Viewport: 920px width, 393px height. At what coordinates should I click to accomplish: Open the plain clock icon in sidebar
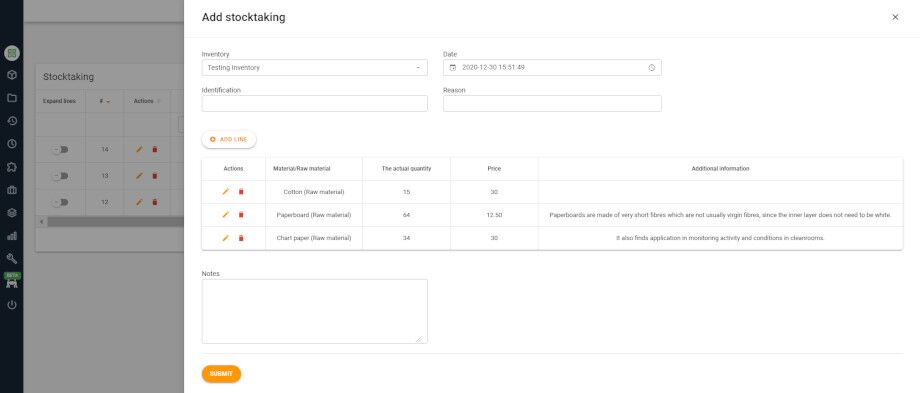click(12, 144)
